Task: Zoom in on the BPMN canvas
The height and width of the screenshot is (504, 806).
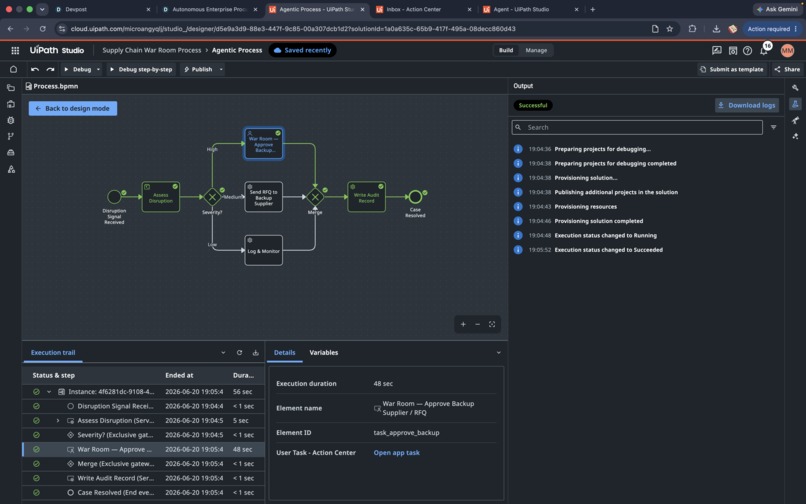Action: click(x=463, y=324)
